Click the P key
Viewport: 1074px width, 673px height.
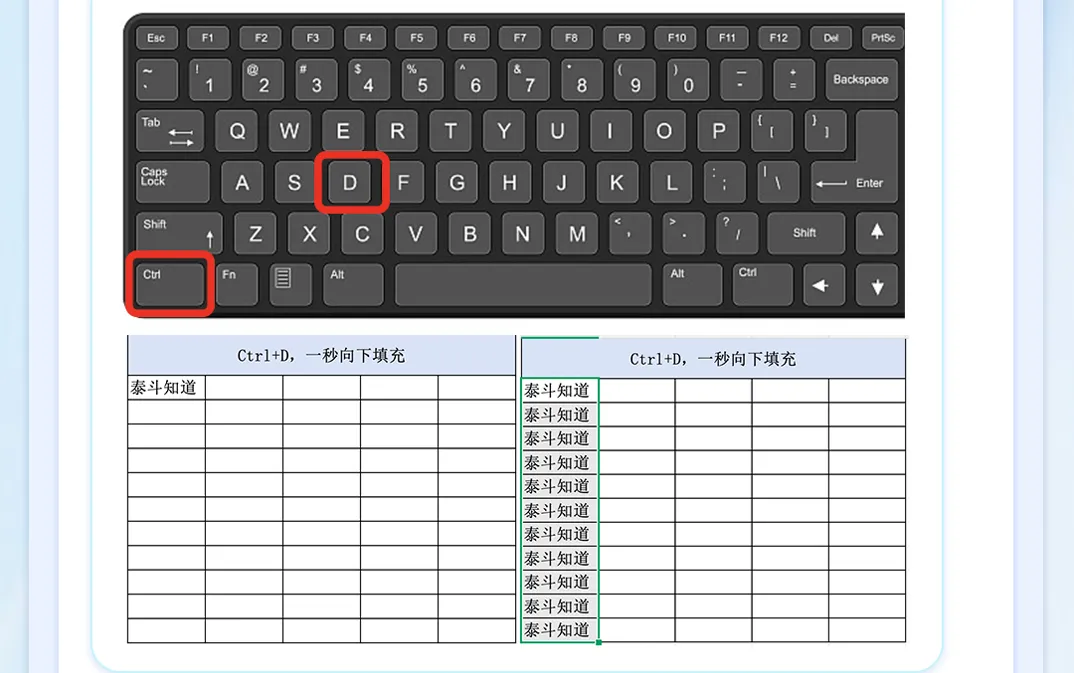(718, 131)
